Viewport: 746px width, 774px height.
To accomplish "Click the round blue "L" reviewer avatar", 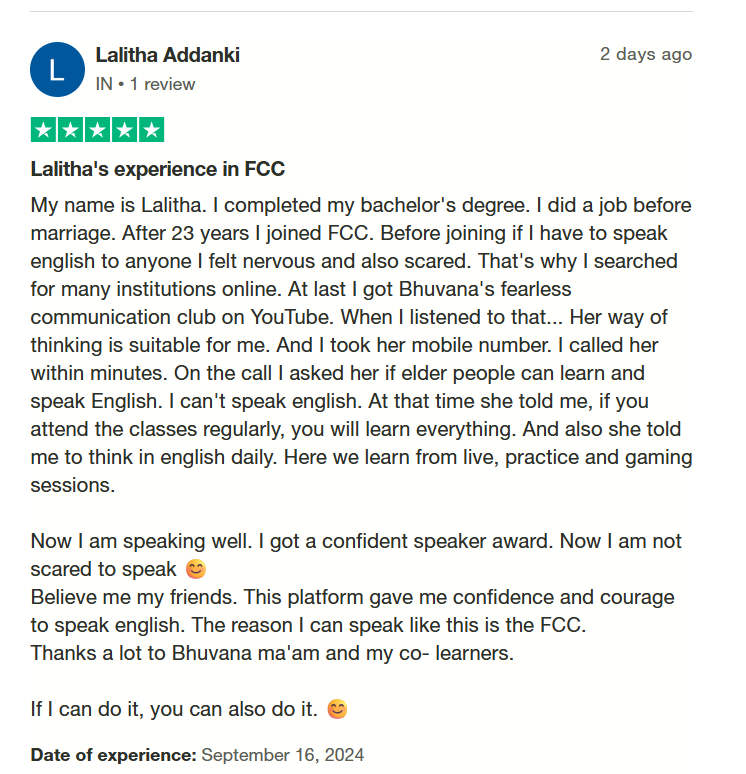I will (x=58, y=69).
